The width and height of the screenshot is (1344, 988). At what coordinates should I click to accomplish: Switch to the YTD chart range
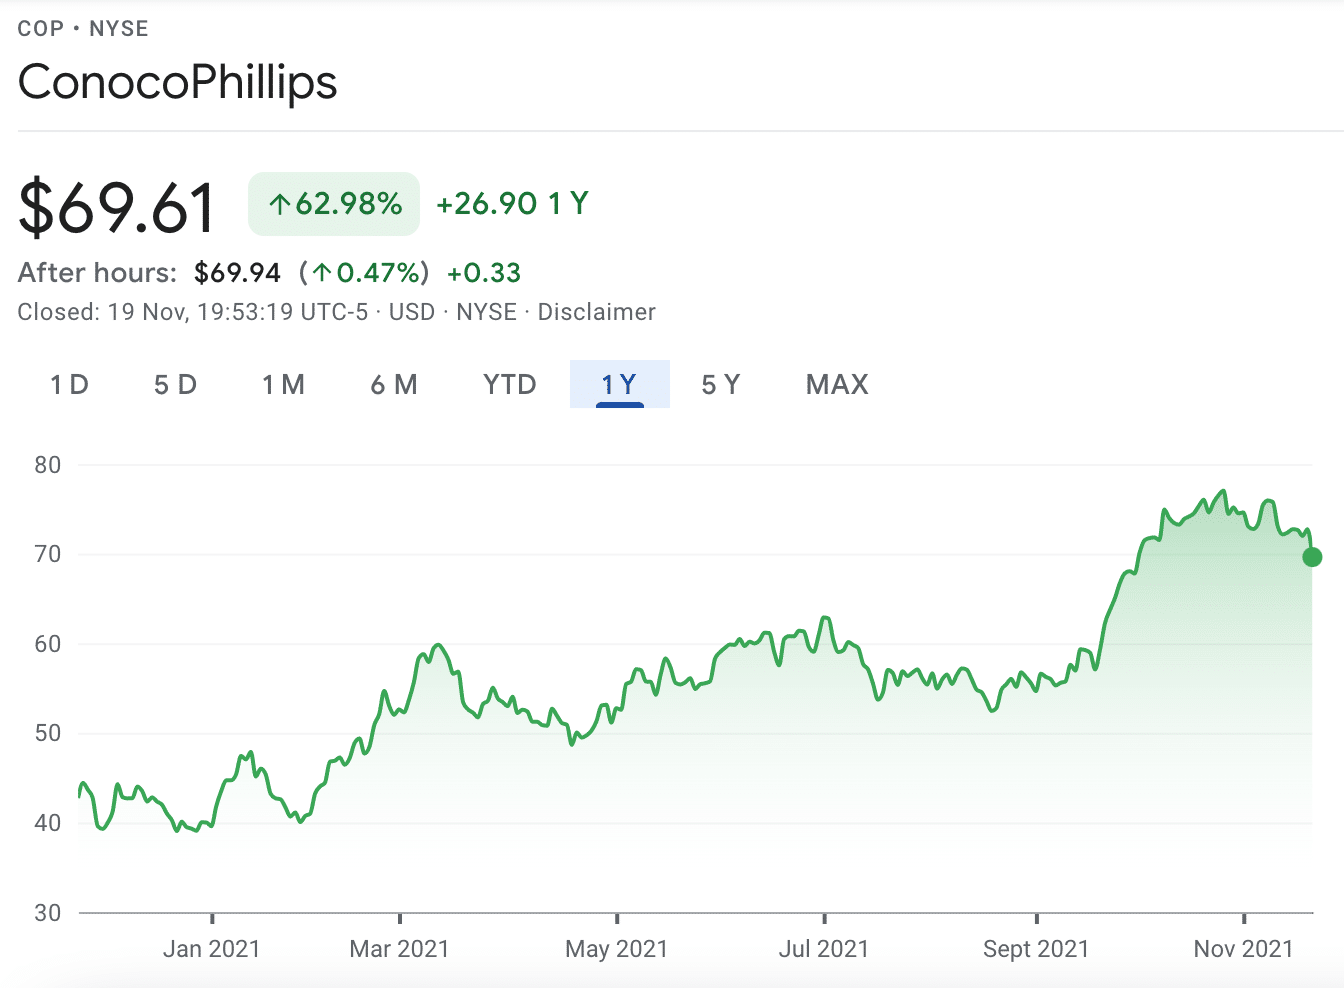coord(509,384)
